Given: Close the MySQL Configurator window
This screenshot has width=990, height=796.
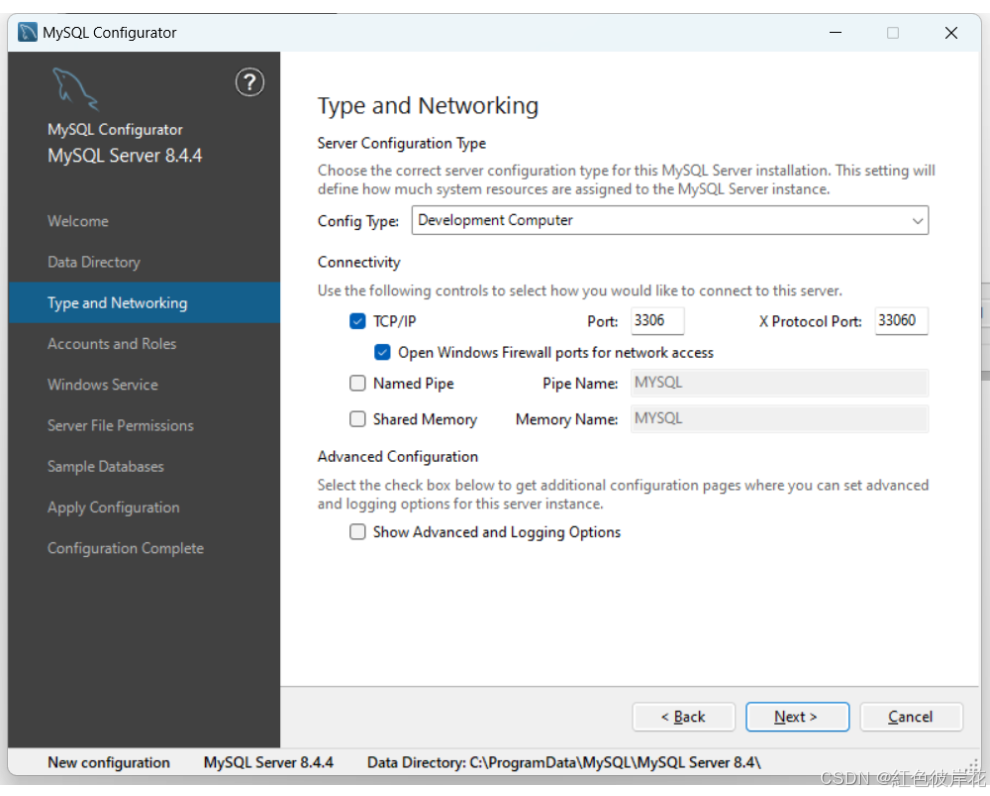Looking at the screenshot, I should pos(951,33).
